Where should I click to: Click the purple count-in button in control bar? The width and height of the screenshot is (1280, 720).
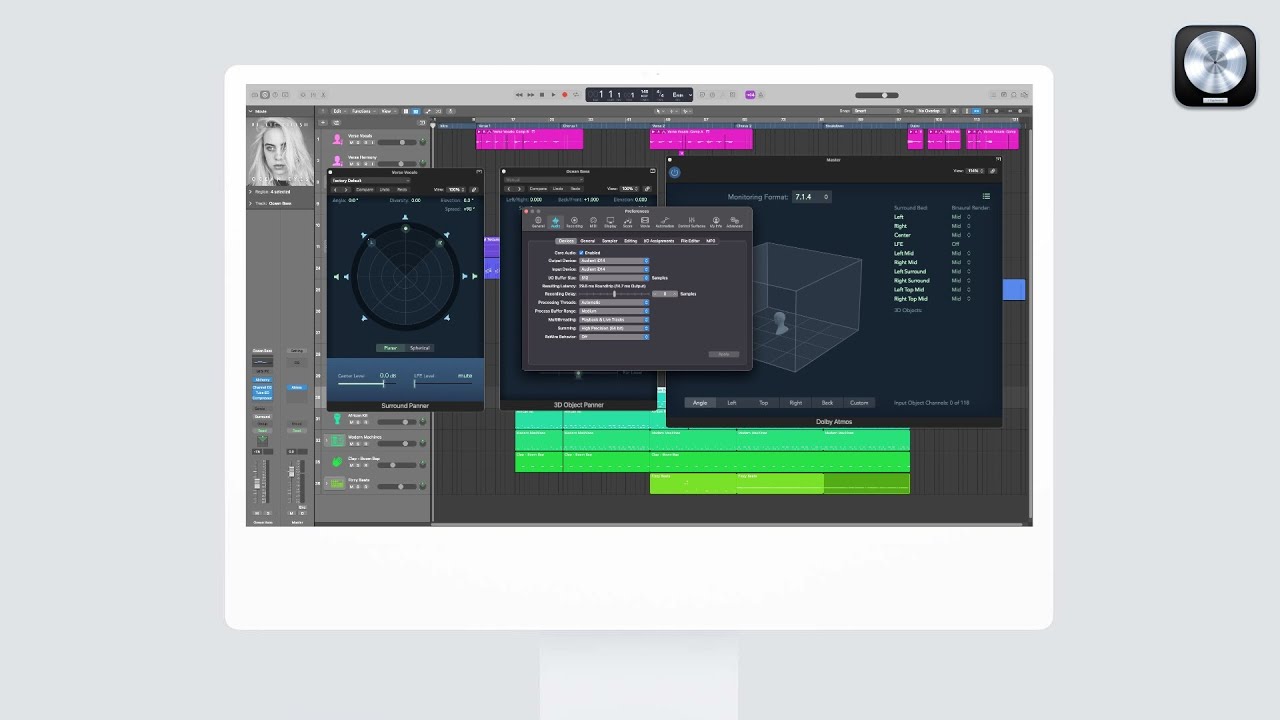[x=751, y=95]
